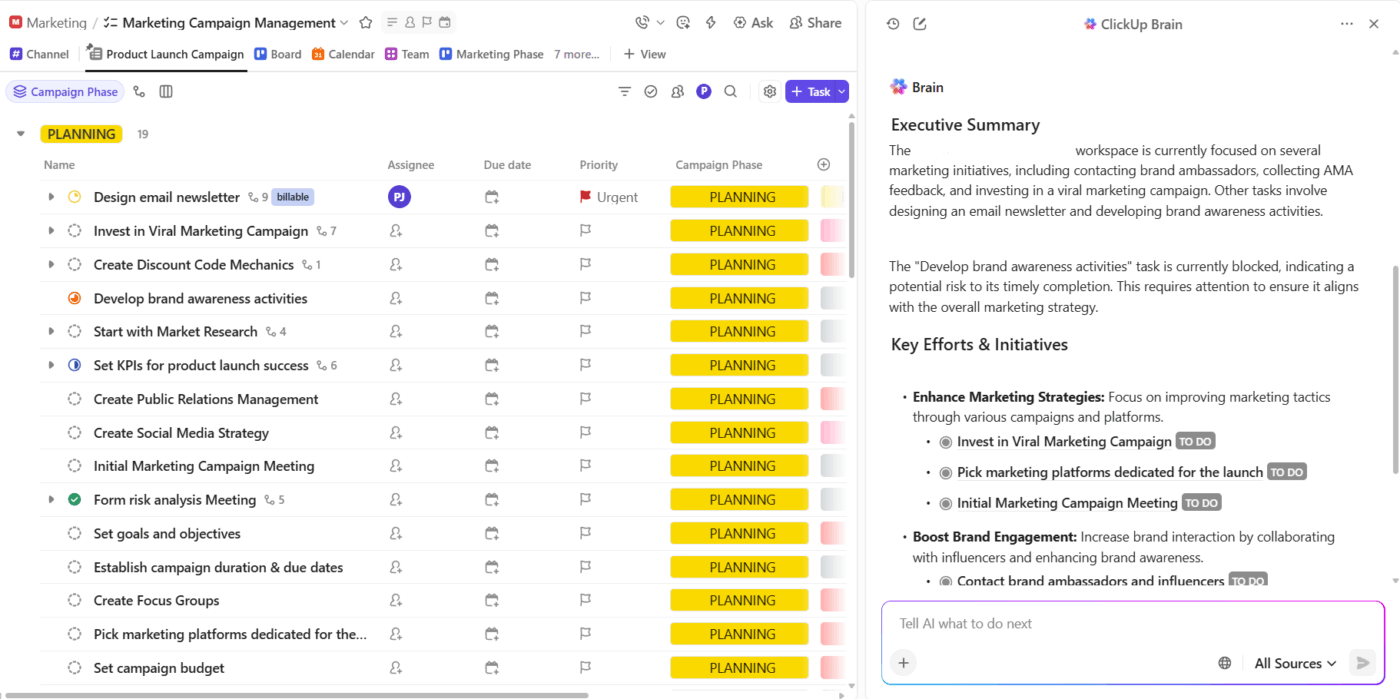The width and height of the screenshot is (1400, 699).
Task: Open the All Sources dropdown
Action: 1293,663
